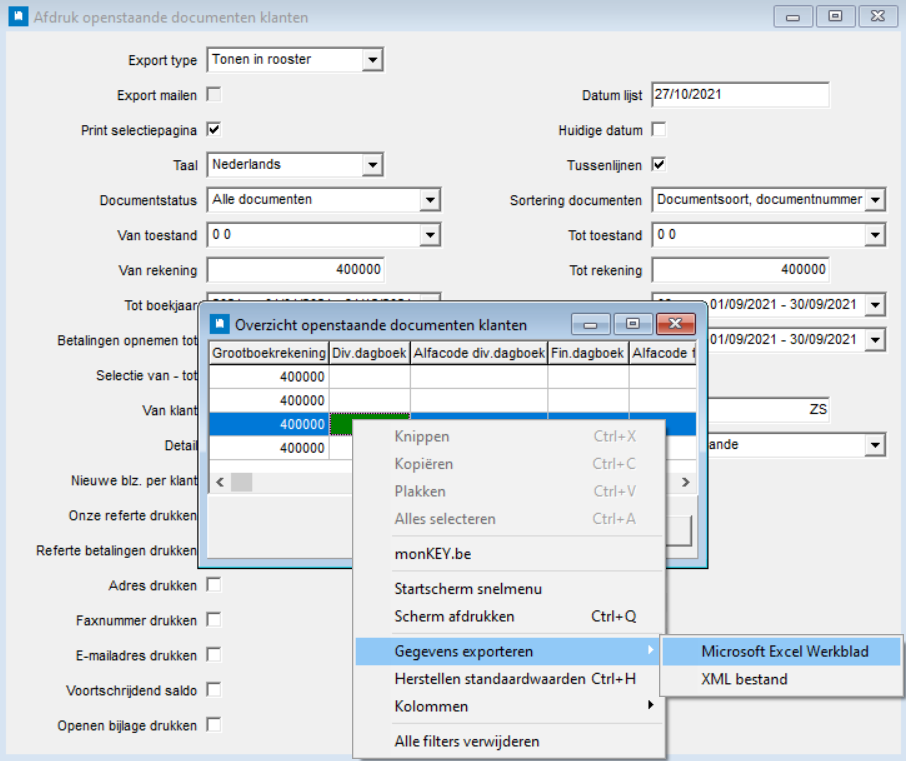Click the app icon in the Overzicht window title
Viewport: 906px width, 761px height.
point(217,324)
